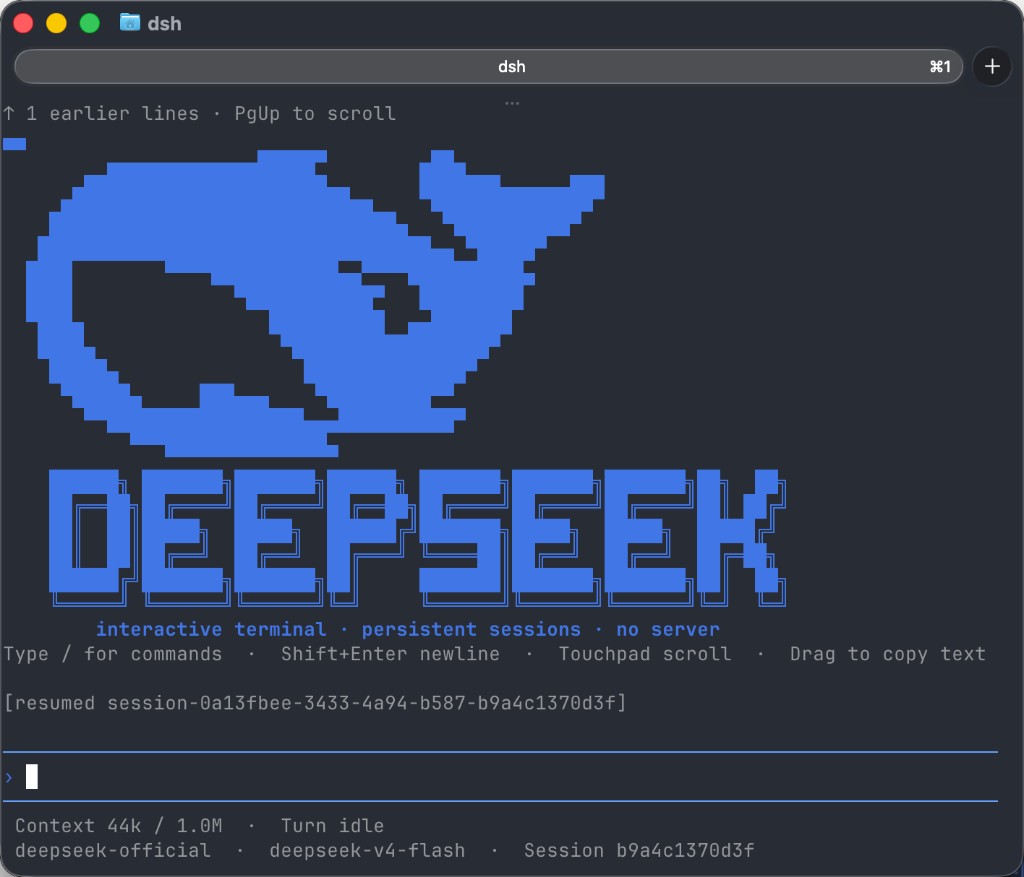Viewport: 1024px width, 877px height.
Task: Click the DeepSeek whale logo art
Action: [315, 303]
